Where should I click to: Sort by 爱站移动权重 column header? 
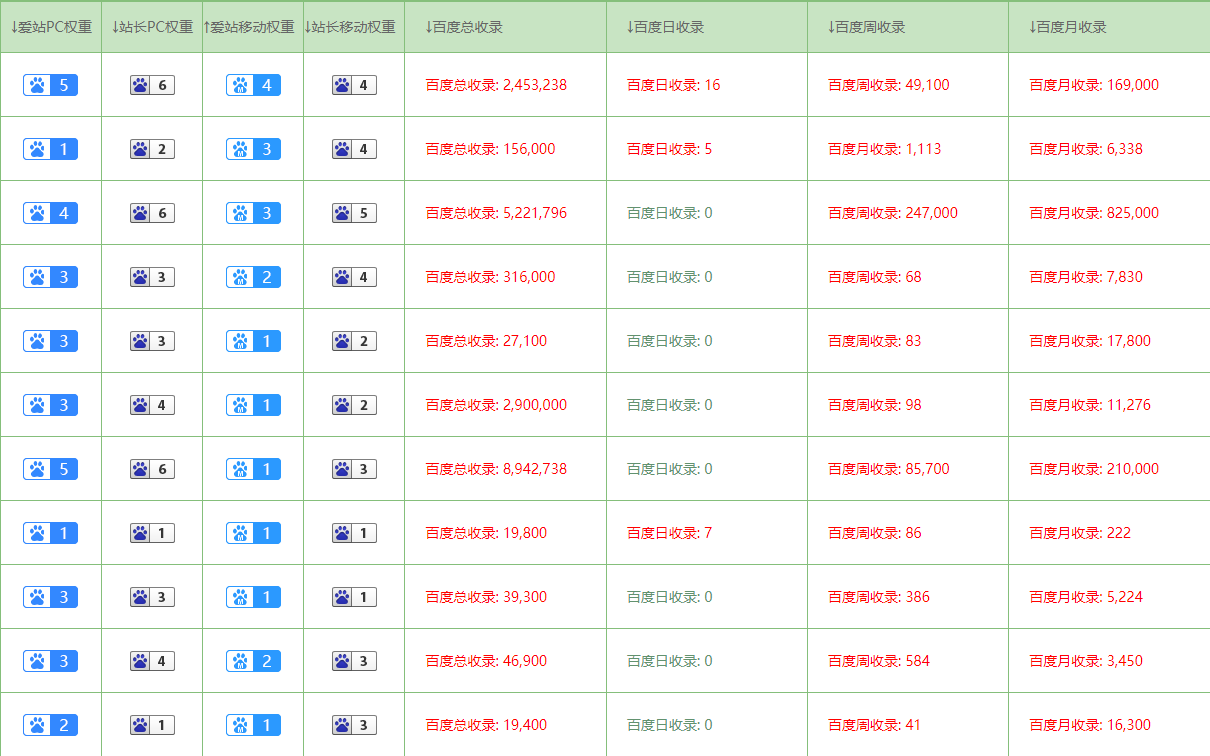click(x=249, y=27)
